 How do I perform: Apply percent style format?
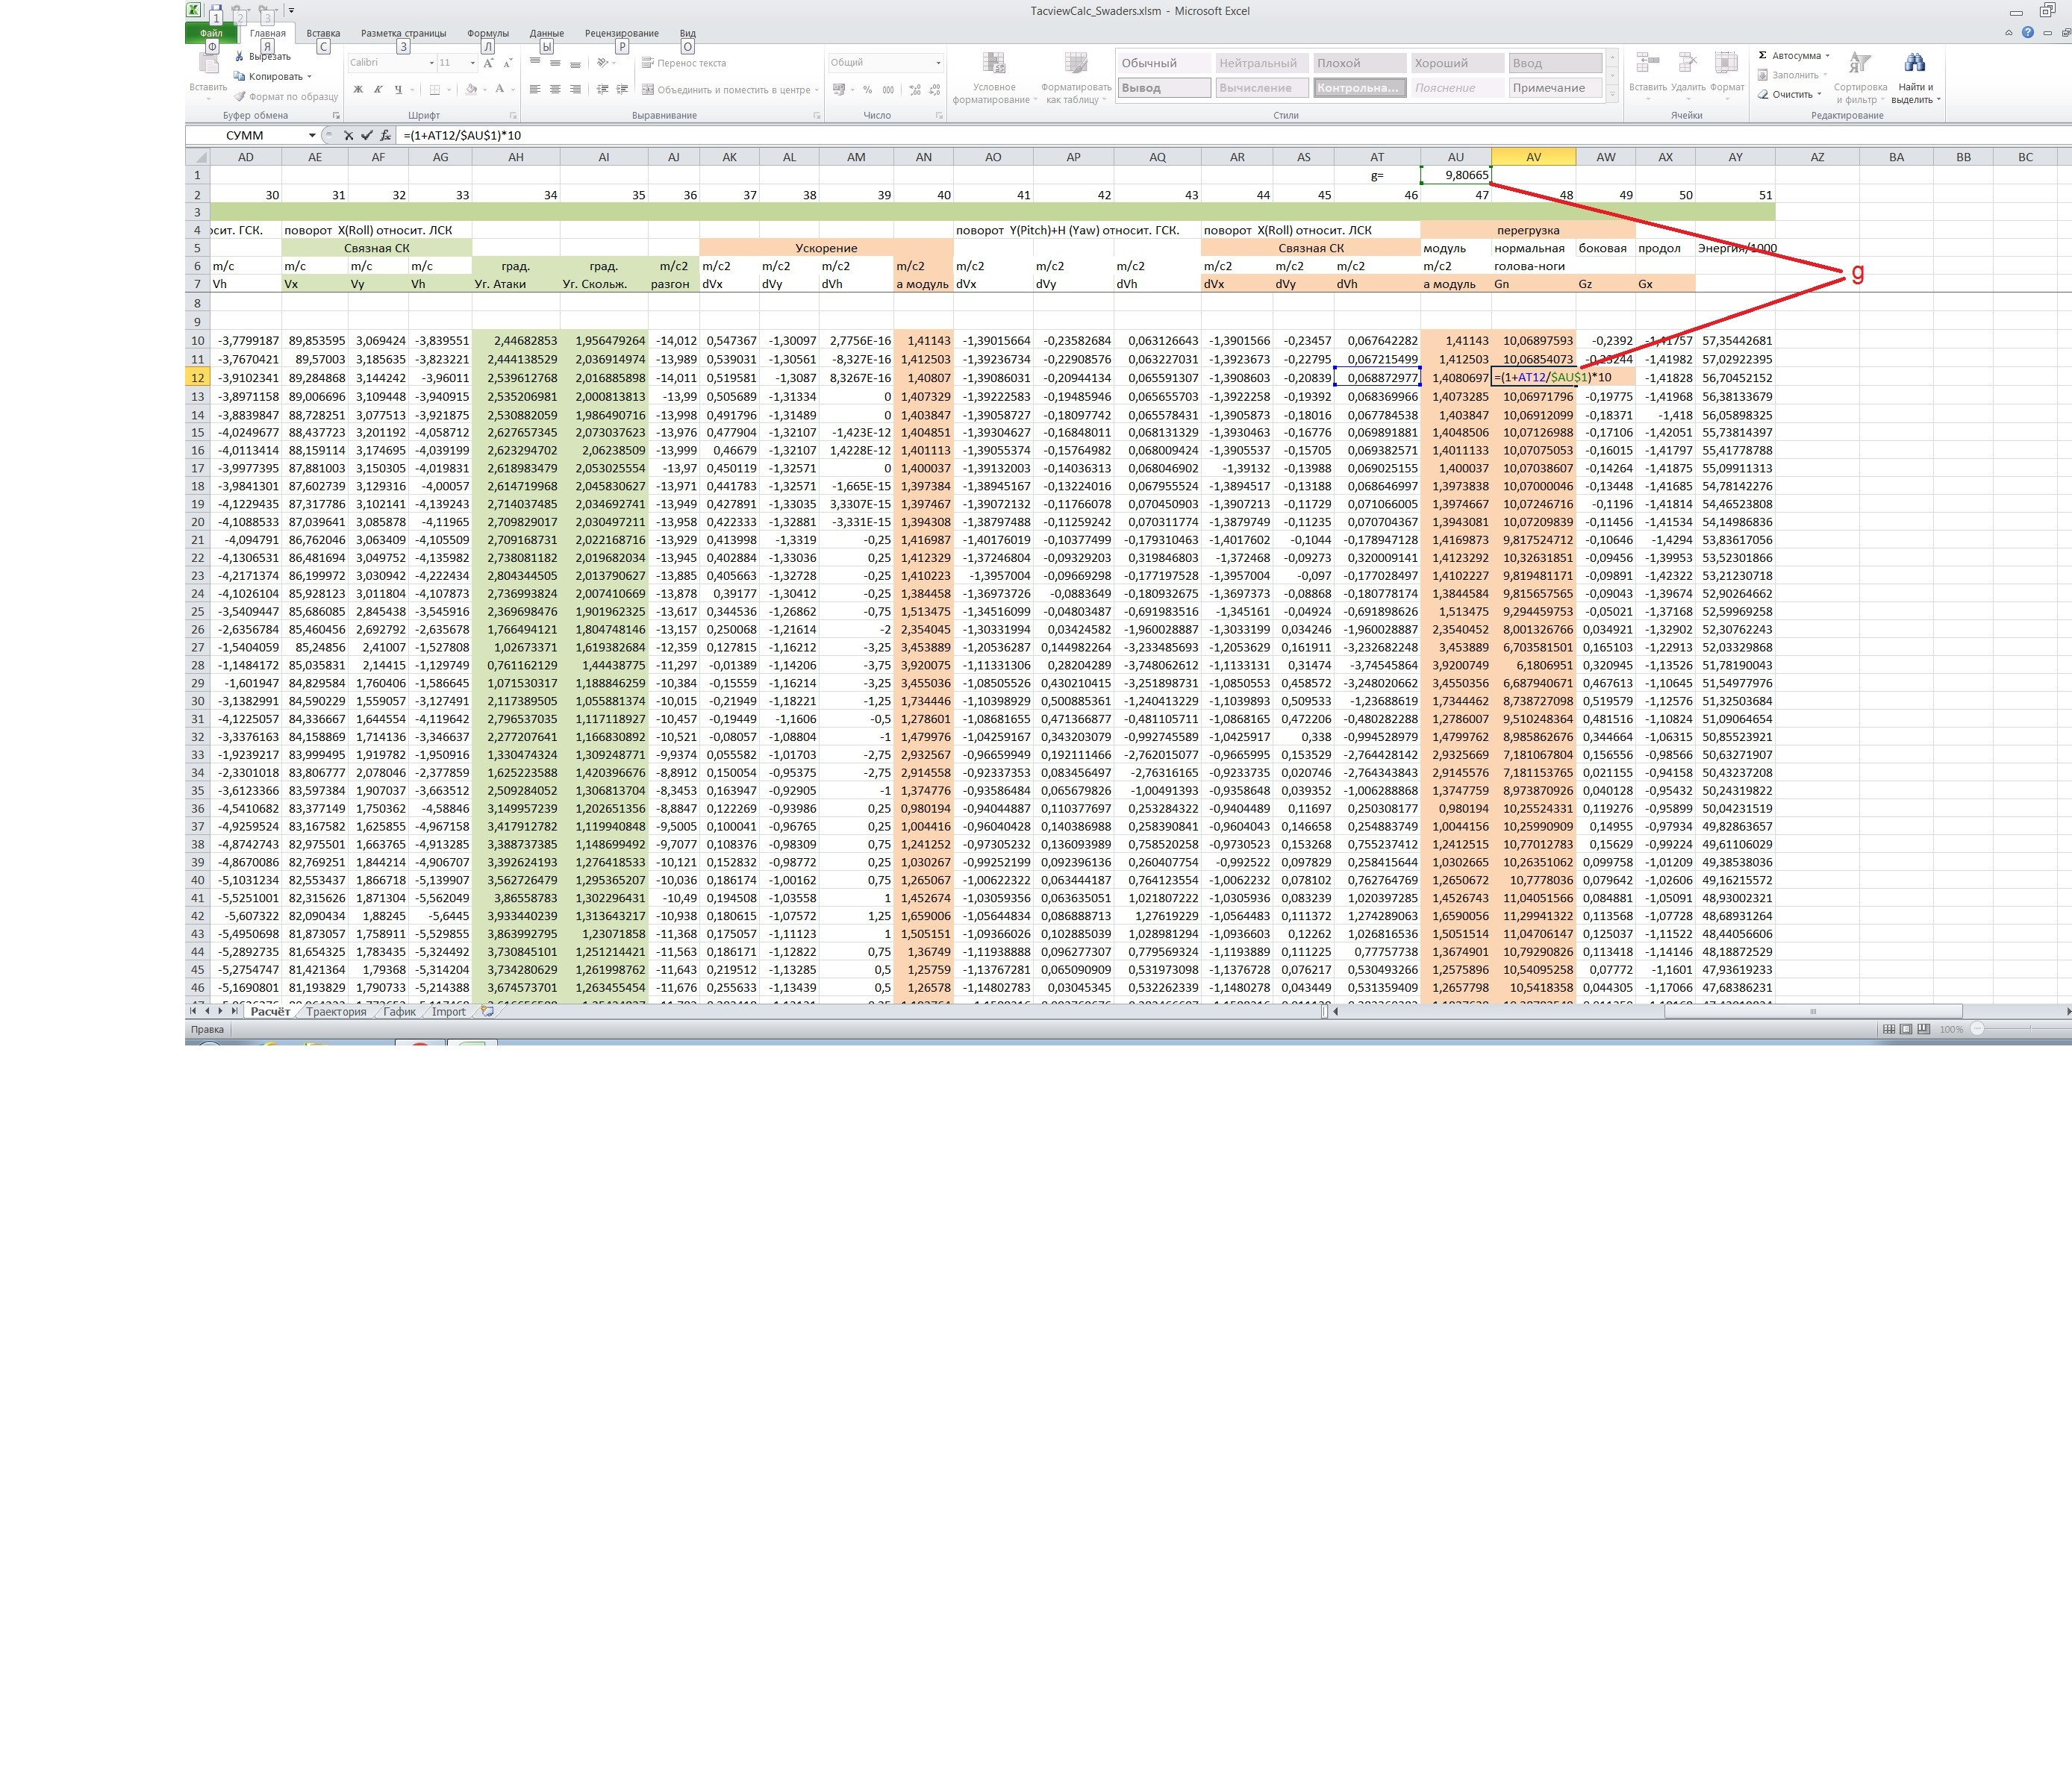point(867,89)
